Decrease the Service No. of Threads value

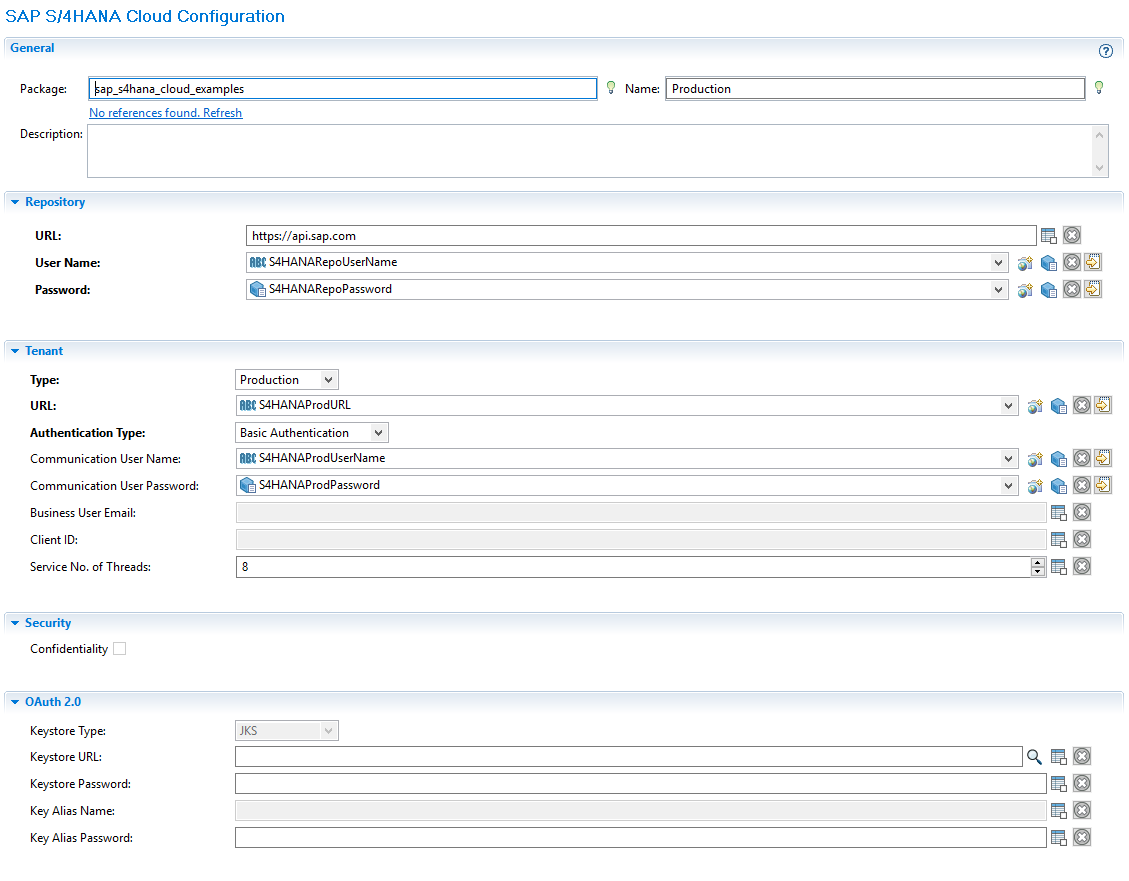(1038, 572)
